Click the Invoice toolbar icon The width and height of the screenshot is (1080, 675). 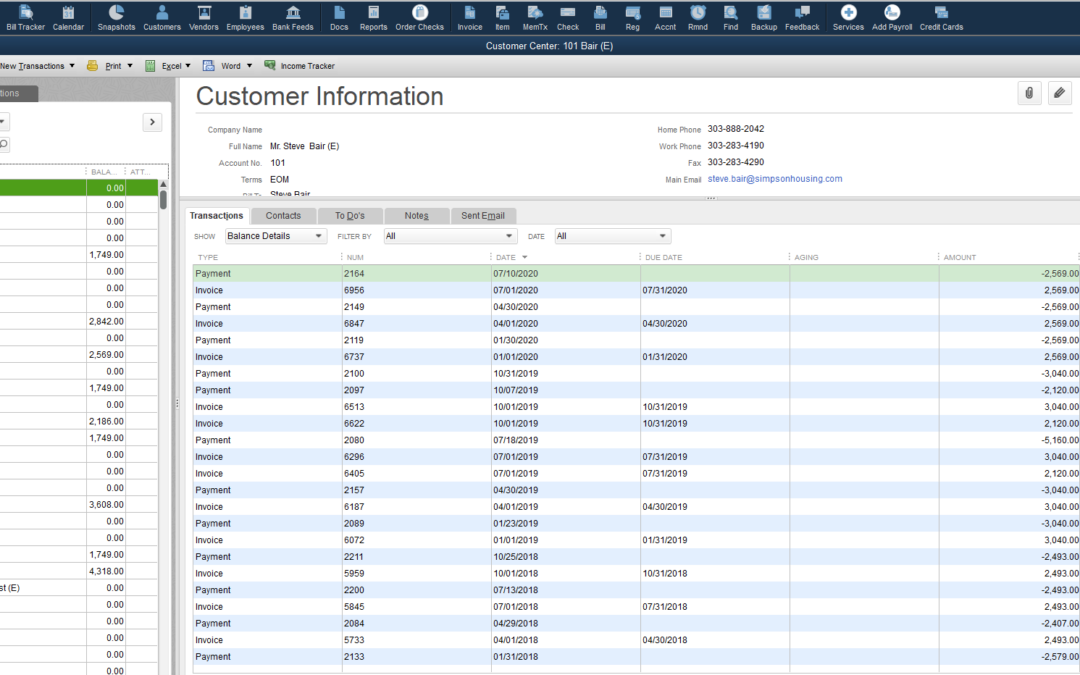469,16
